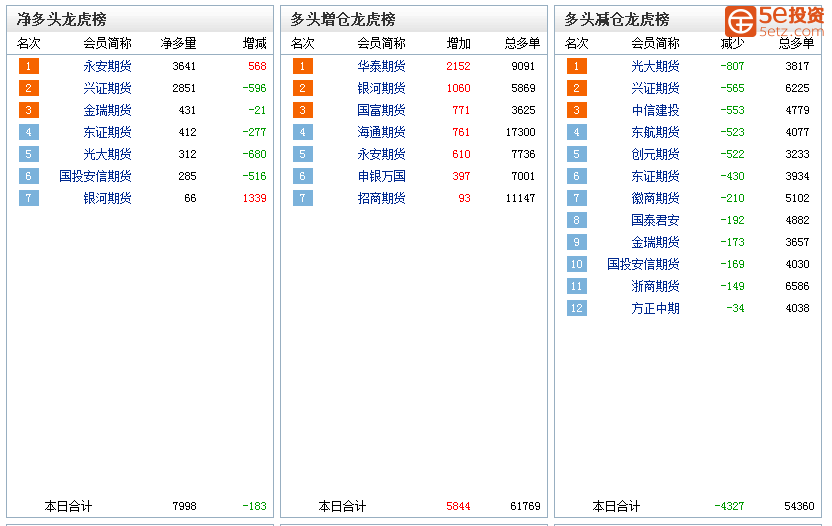Click rank 1 badge beside 永安期货
Viewport: 832px width, 526px height.
coord(29,66)
